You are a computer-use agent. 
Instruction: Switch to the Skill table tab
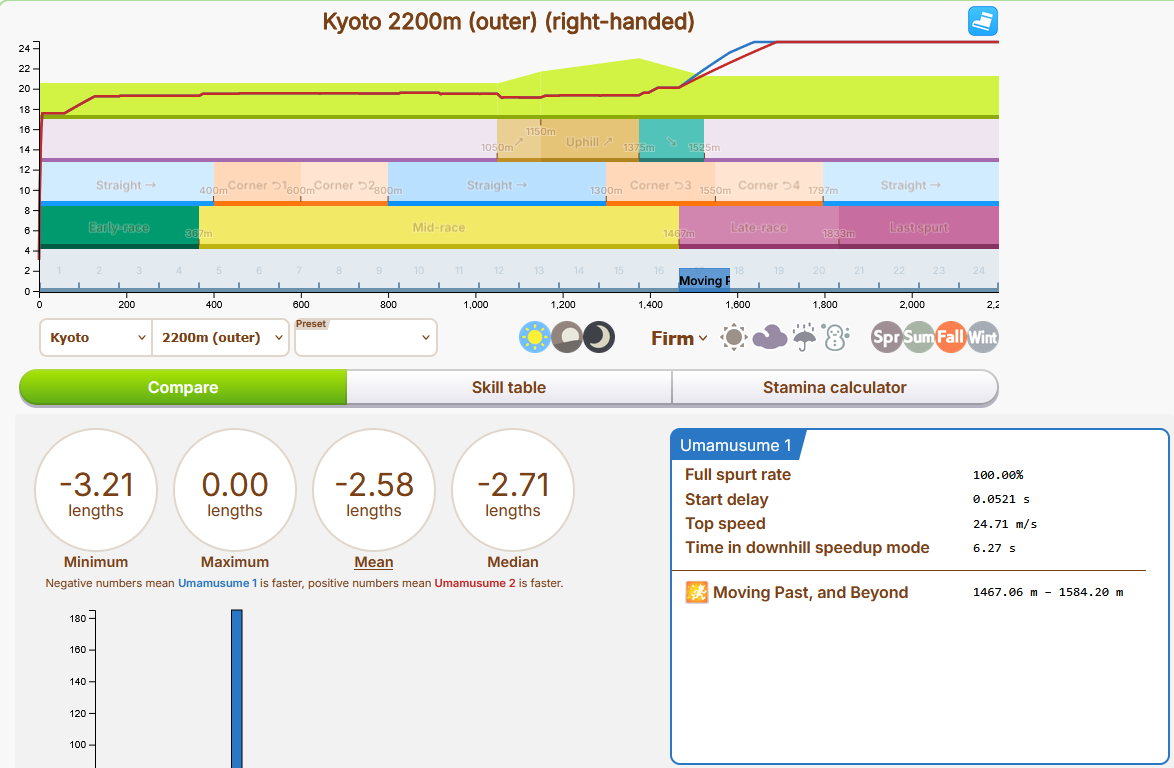pyautogui.click(x=509, y=387)
